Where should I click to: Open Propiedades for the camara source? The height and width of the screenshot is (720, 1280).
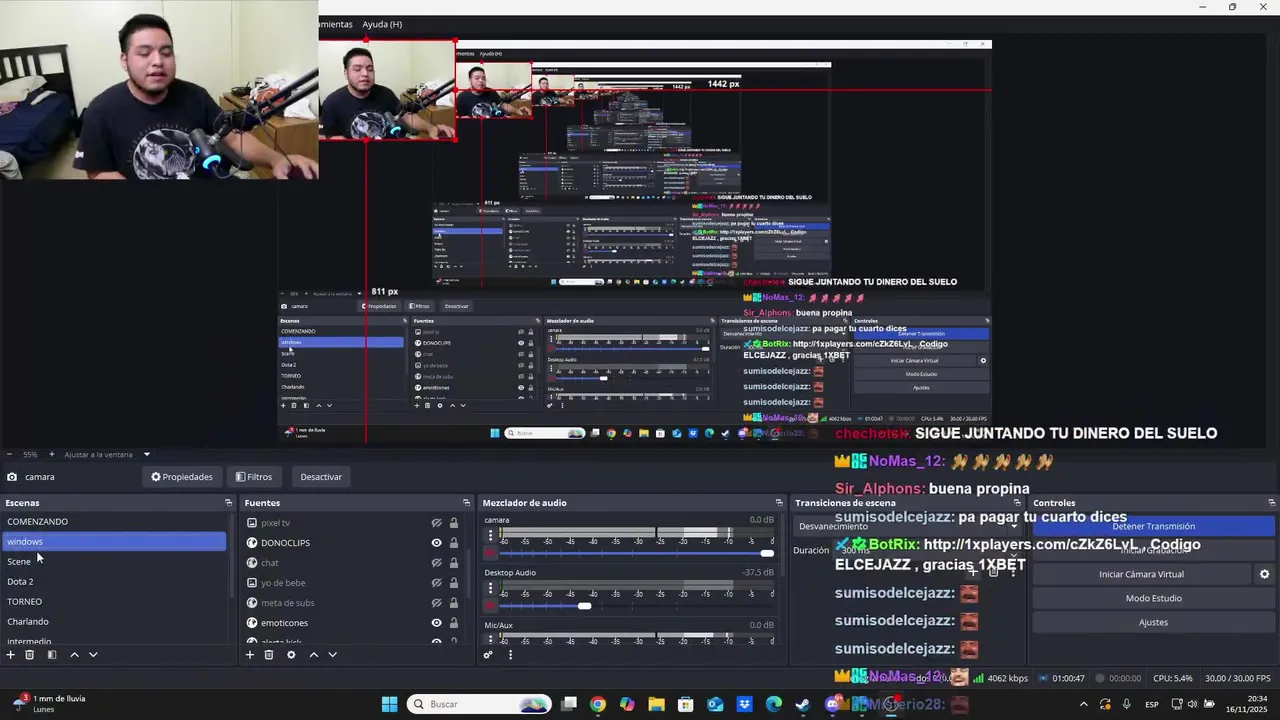(x=182, y=477)
